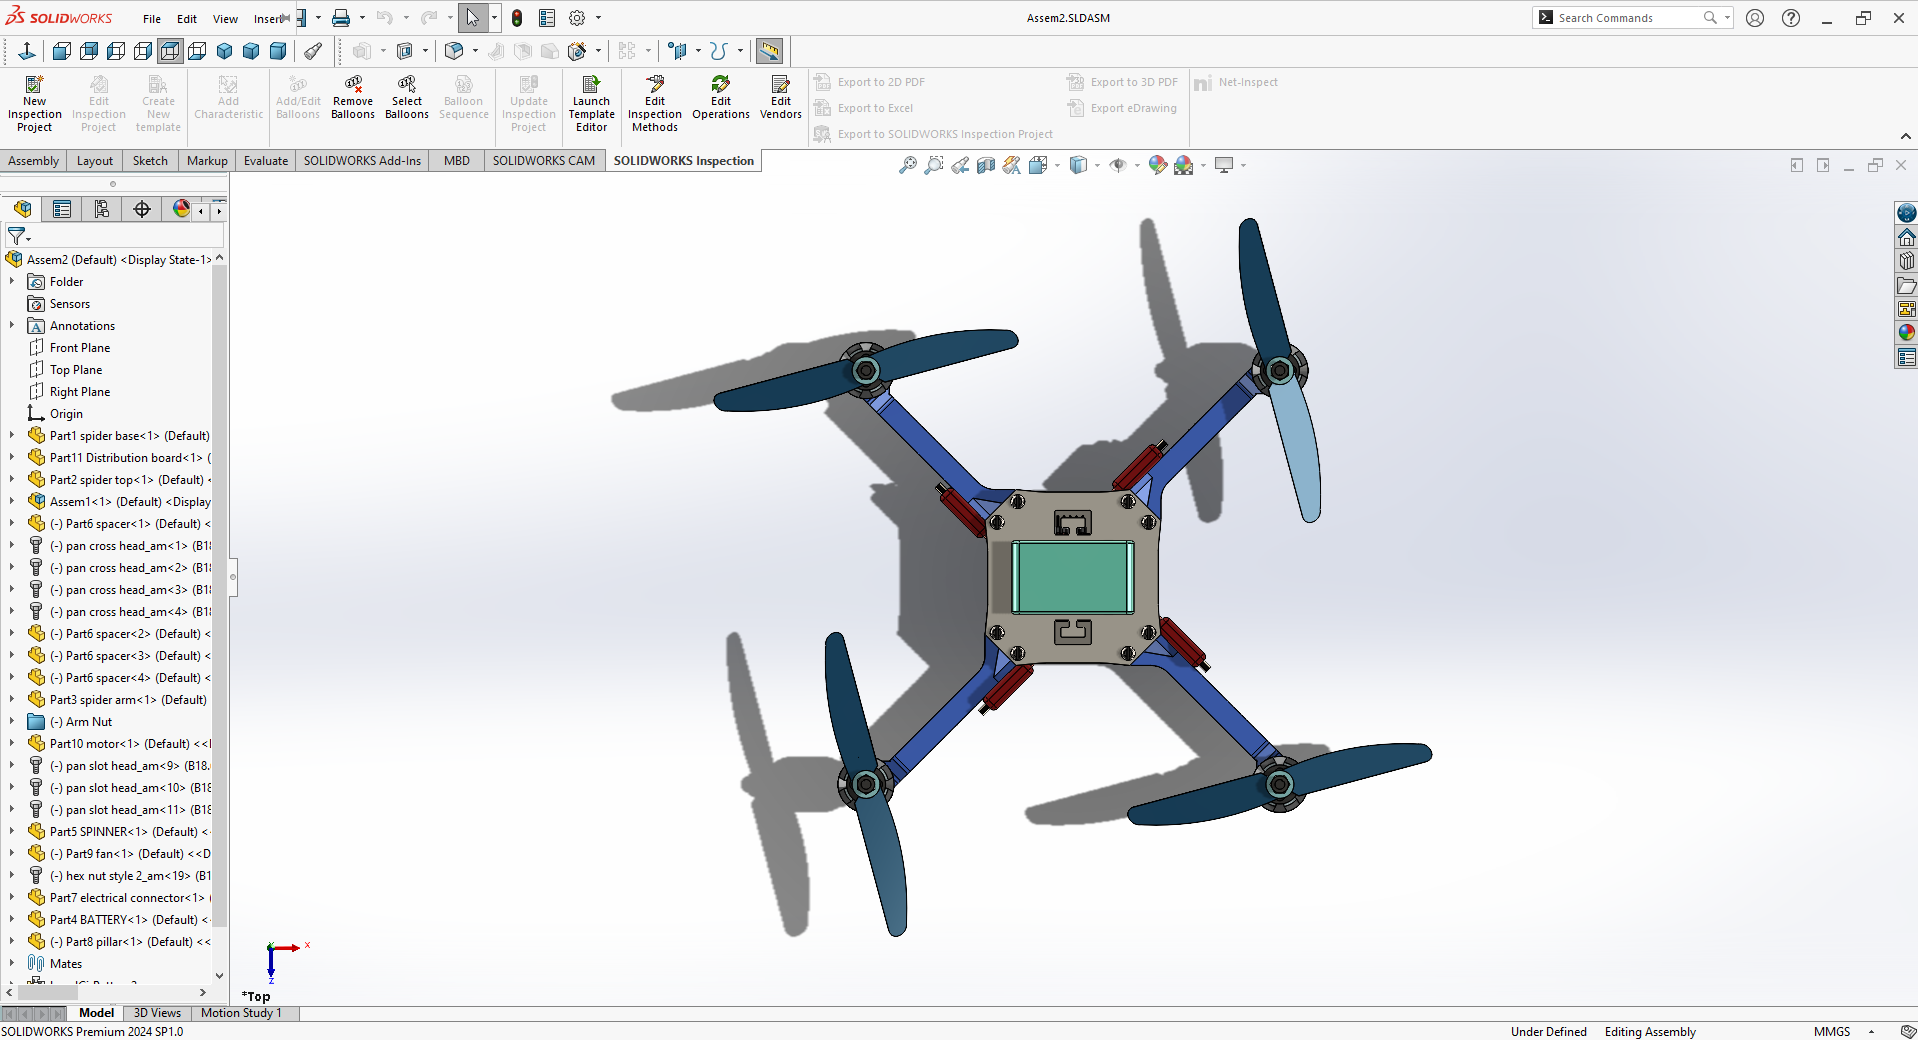This screenshot has width=1918, height=1040.
Task: Click the Zoom to Fit magnifier icon
Action: pos(907,166)
